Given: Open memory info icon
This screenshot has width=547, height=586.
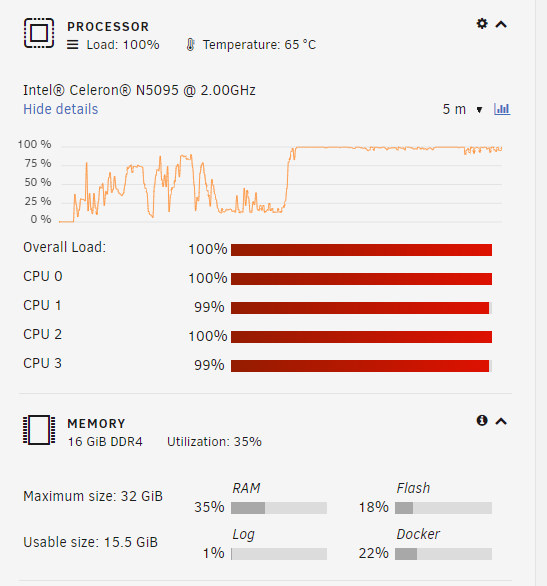Looking at the screenshot, I should pos(482,420).
